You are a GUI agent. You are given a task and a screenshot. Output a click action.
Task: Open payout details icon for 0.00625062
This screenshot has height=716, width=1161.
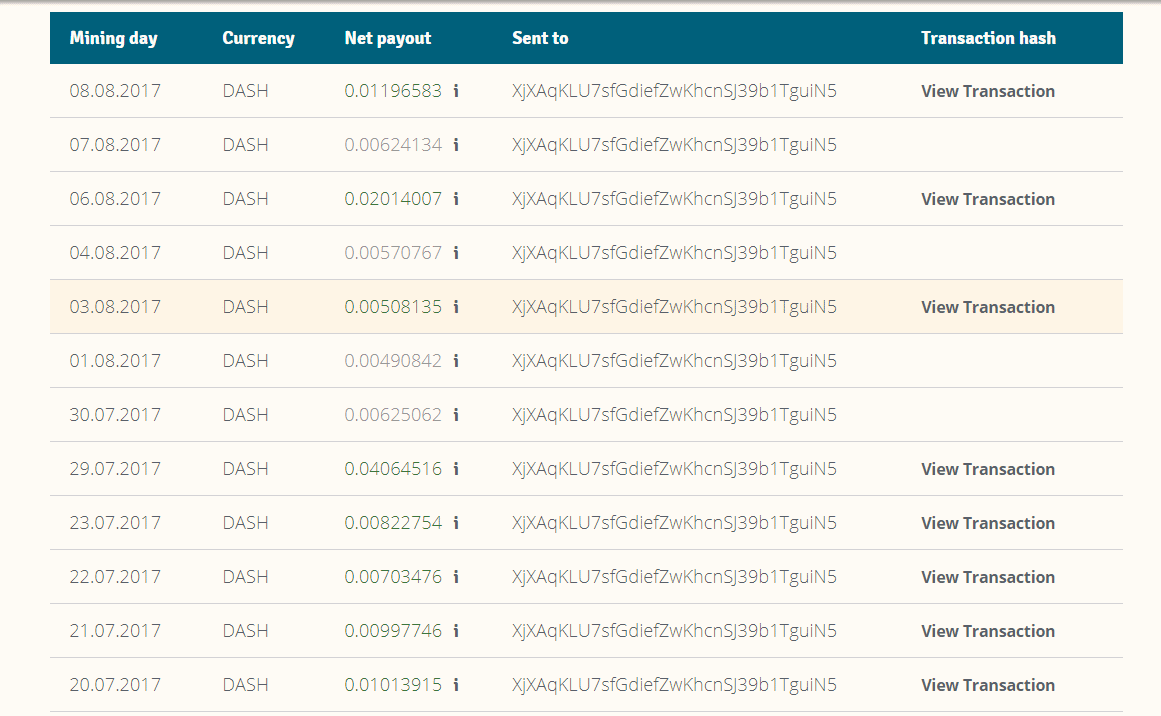[456, 415]
